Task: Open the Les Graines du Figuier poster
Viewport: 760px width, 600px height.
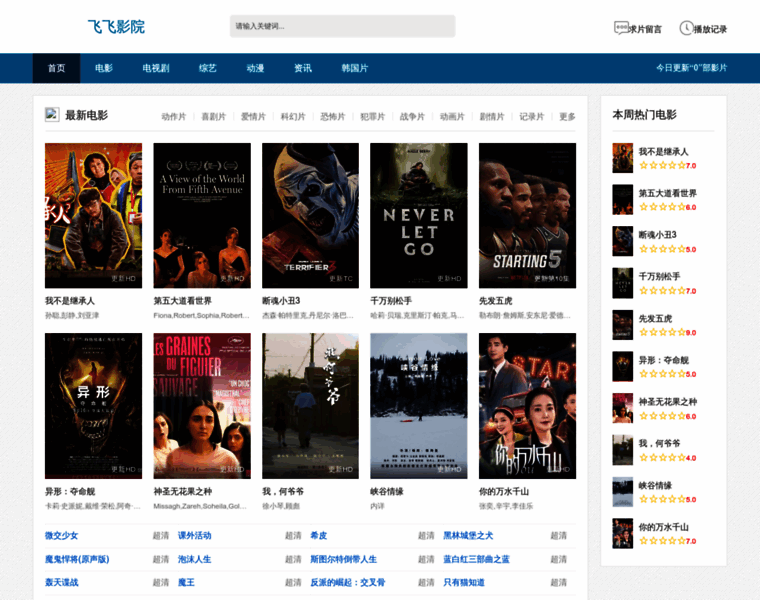Action: 202,406
